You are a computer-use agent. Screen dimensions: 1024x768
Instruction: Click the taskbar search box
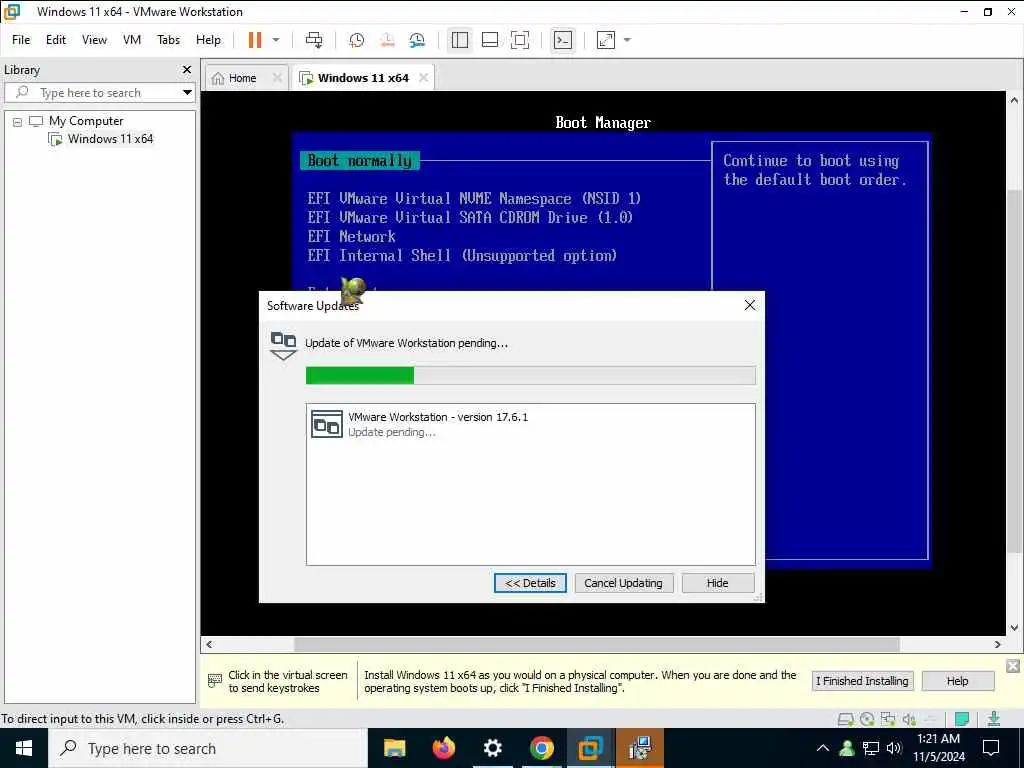coord(208,748)
